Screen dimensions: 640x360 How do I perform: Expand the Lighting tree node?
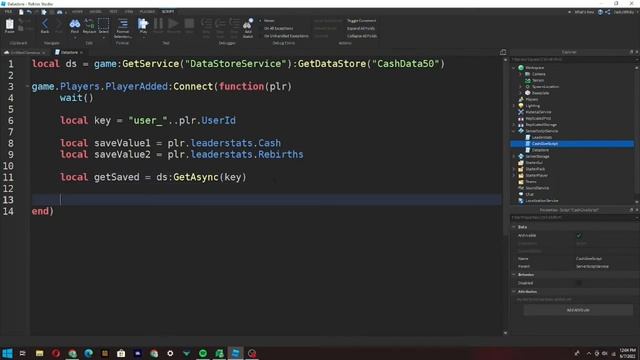(x=514, y=106)
